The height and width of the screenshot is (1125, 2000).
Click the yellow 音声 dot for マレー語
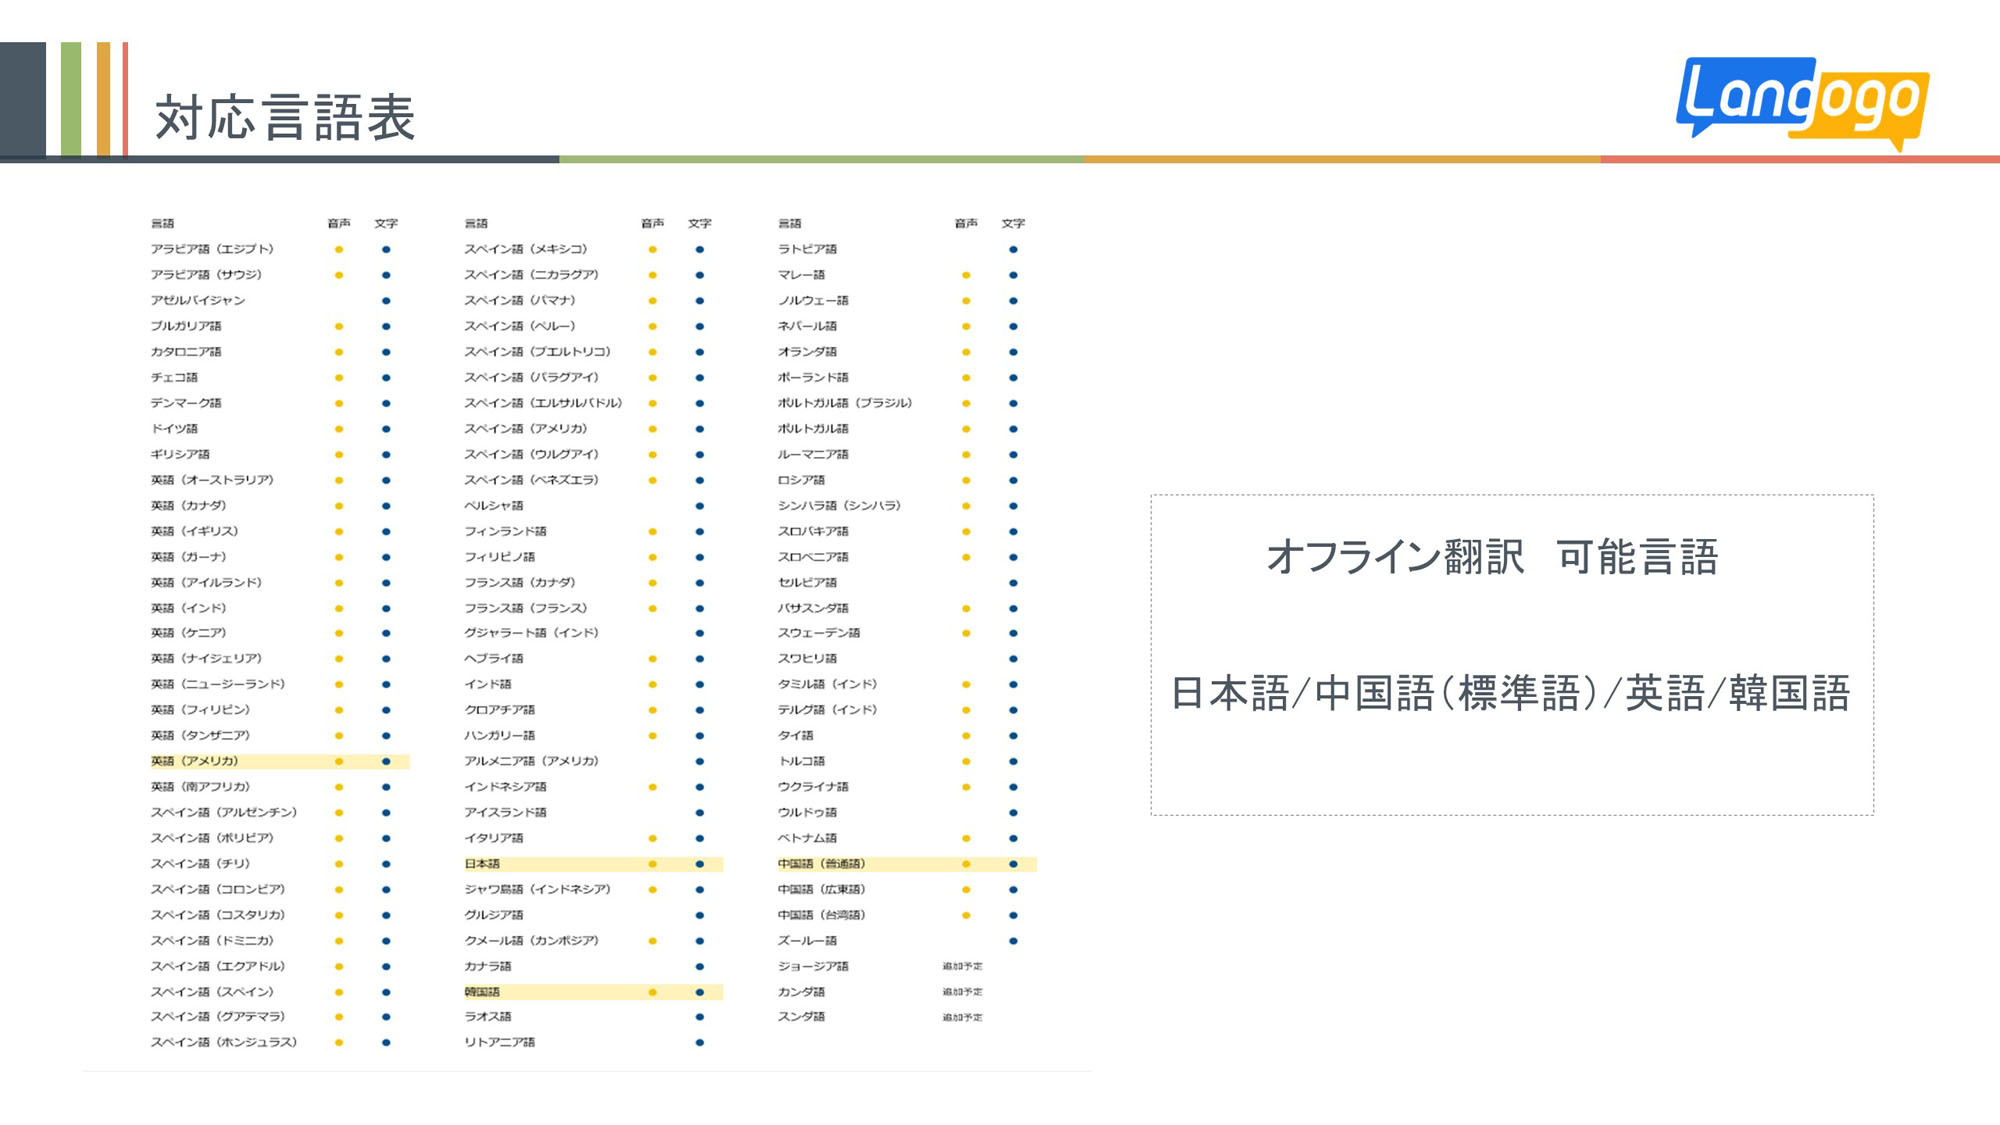pyautogui.click(x=966, y=275)
